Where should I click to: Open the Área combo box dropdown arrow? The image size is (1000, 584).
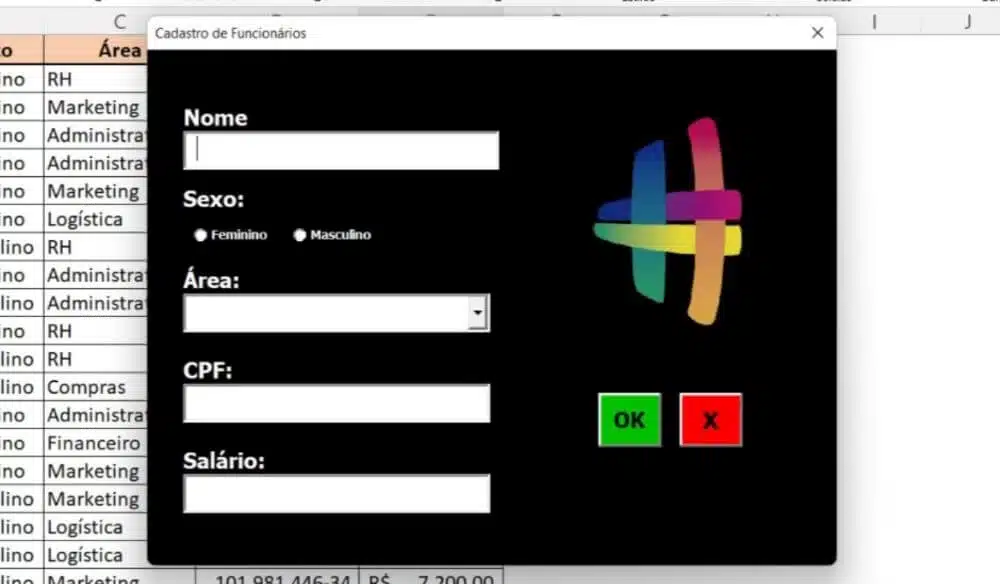(478, 313)
